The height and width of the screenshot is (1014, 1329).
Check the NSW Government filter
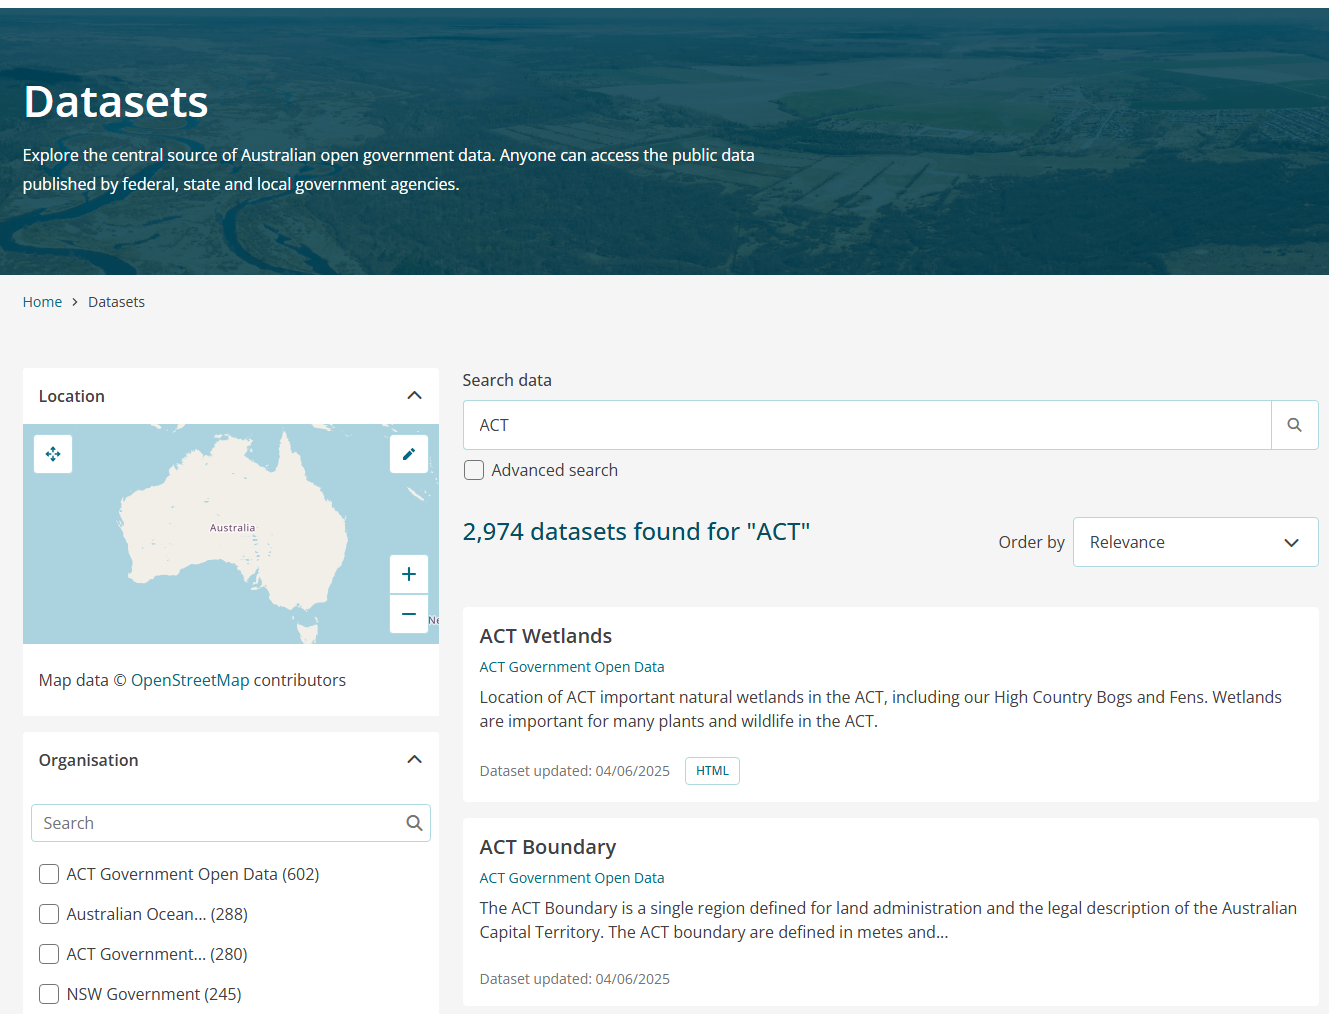pos(49,994)
